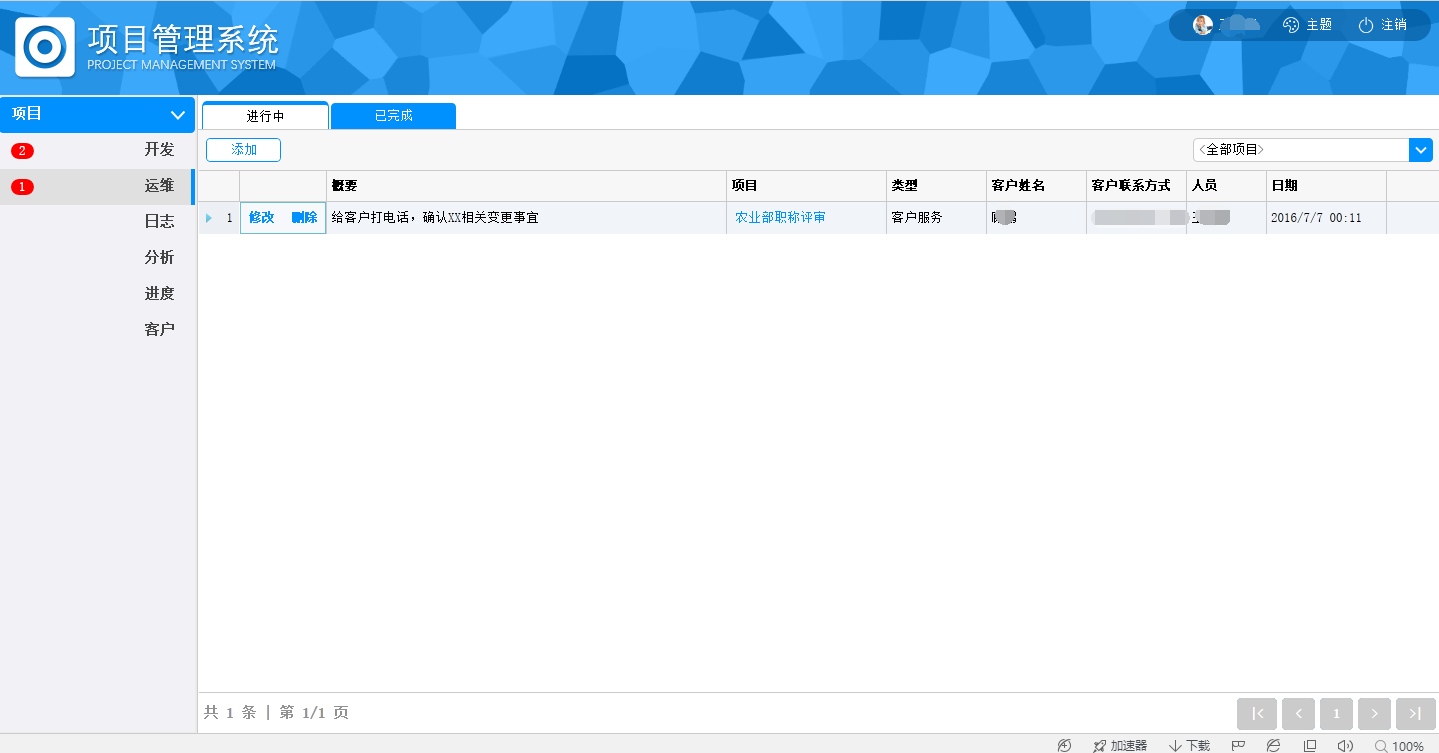The height and width of the screenshot is (753, 1439).
Task: Open 下载 downloads in status bar
Action: [x=1189, y=745]
